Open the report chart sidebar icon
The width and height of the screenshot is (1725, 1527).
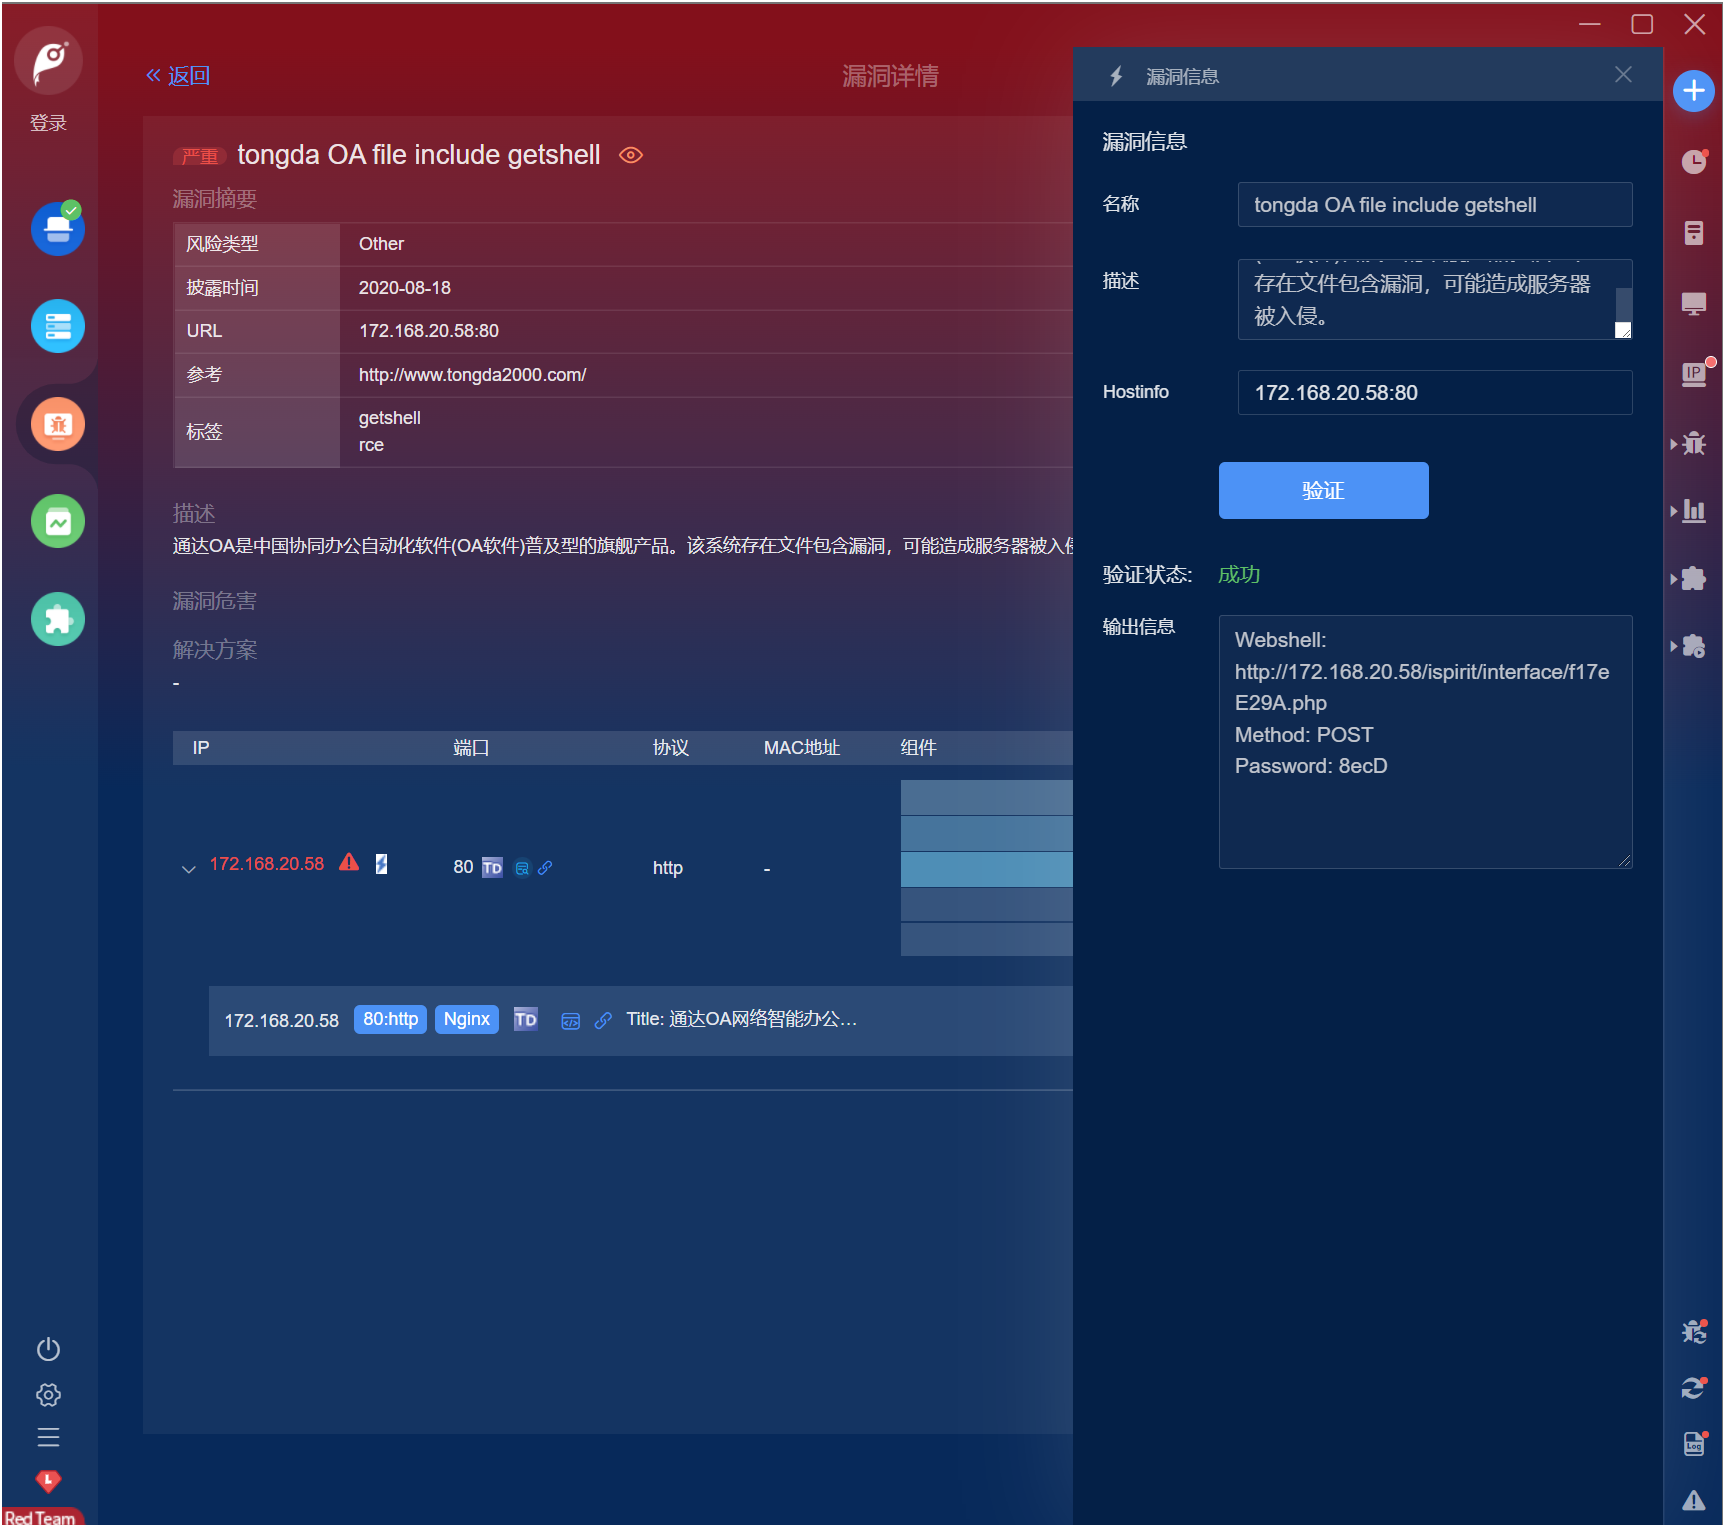(58, 521)
